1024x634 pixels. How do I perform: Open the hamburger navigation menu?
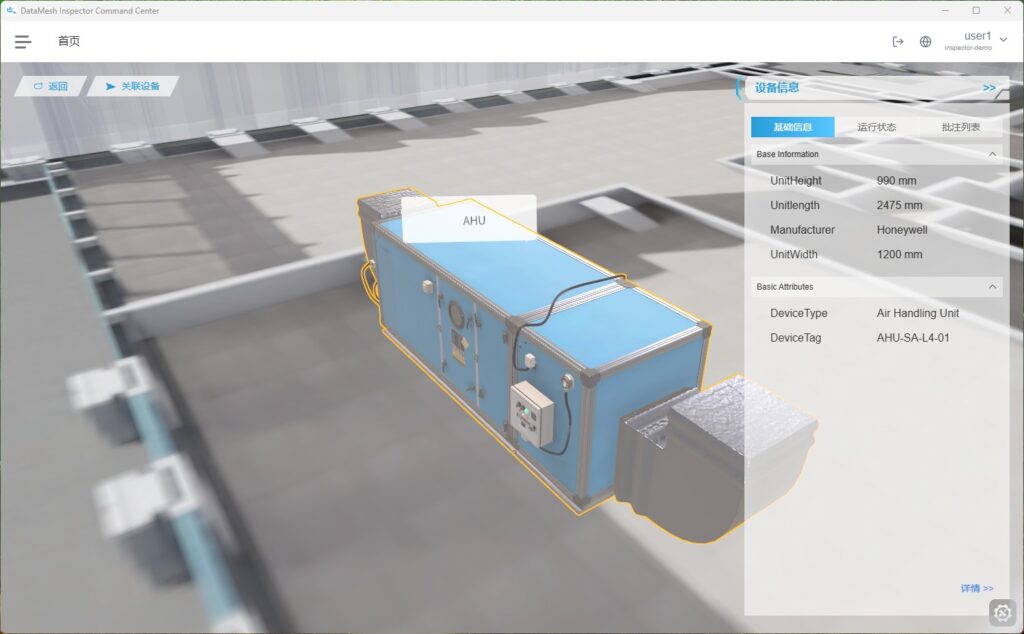coord(22,42)
